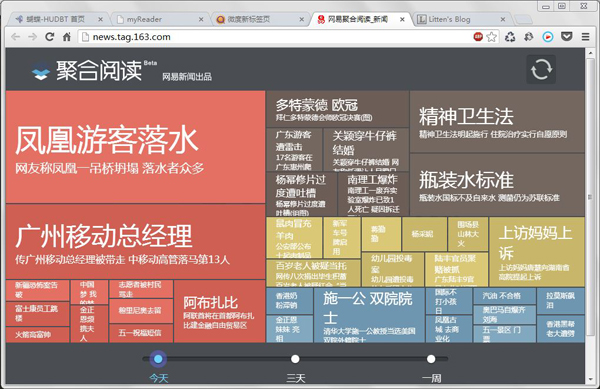
Task: Open the 瓶装水标准 news tile
Action: (x=497, y=185)
